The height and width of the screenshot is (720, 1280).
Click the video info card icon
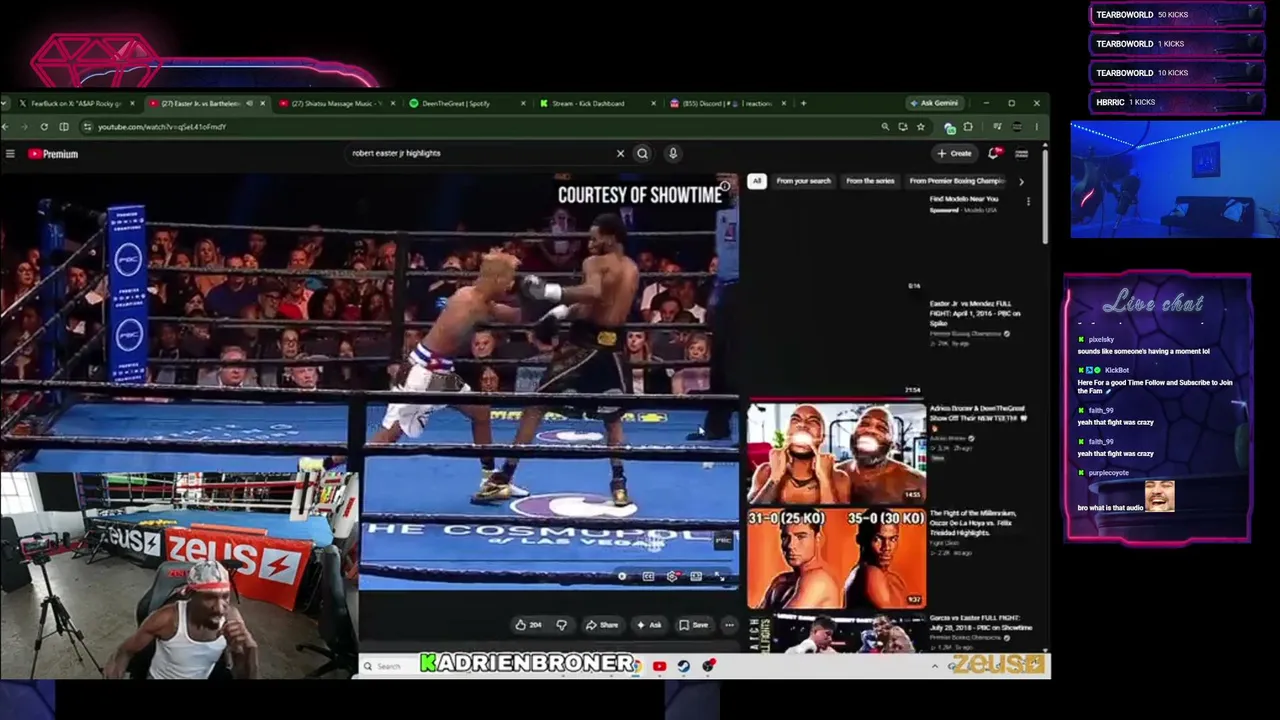(x=725, y=186)
